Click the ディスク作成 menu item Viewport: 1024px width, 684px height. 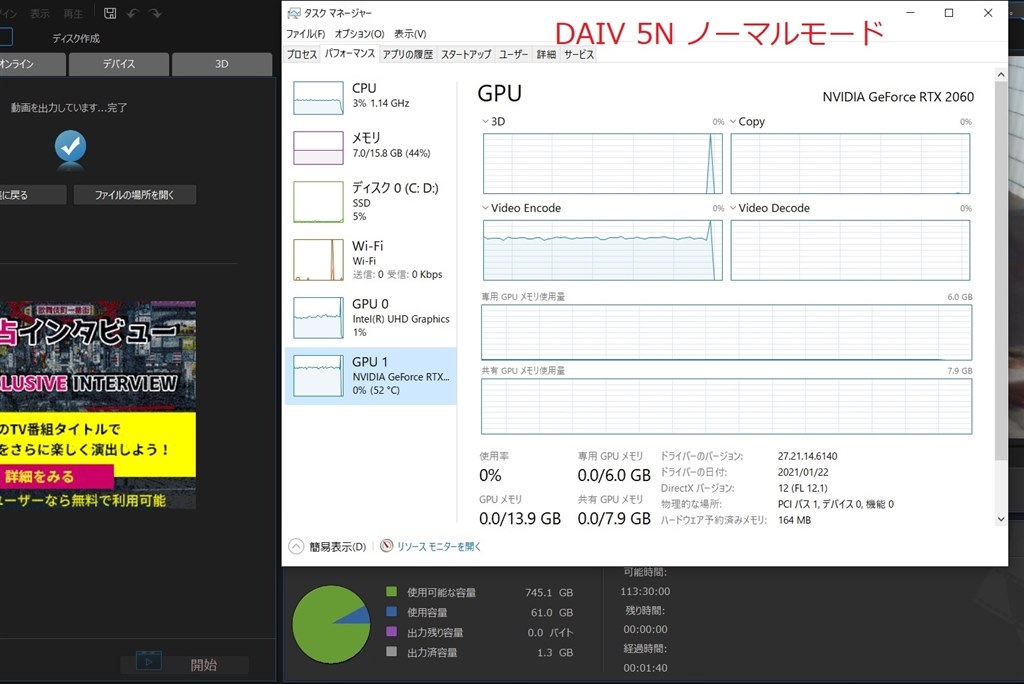[76, 39]
